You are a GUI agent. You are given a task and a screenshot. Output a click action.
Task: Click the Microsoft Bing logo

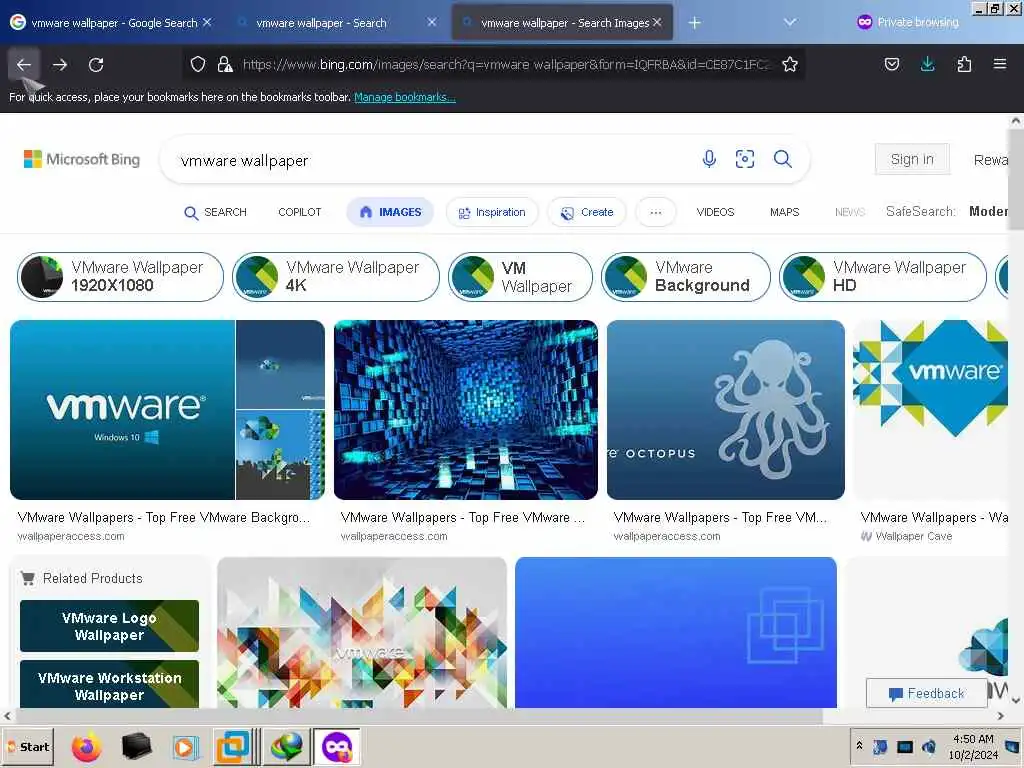click(82, 159)
